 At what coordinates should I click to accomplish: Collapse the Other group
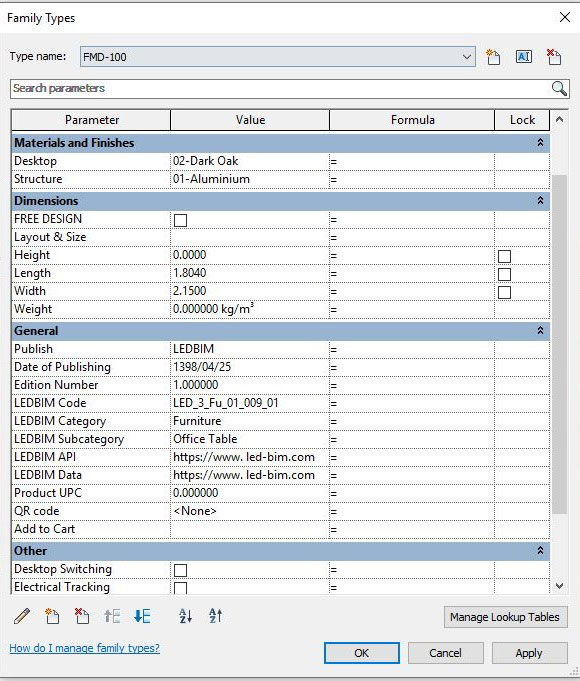(540, 550)
